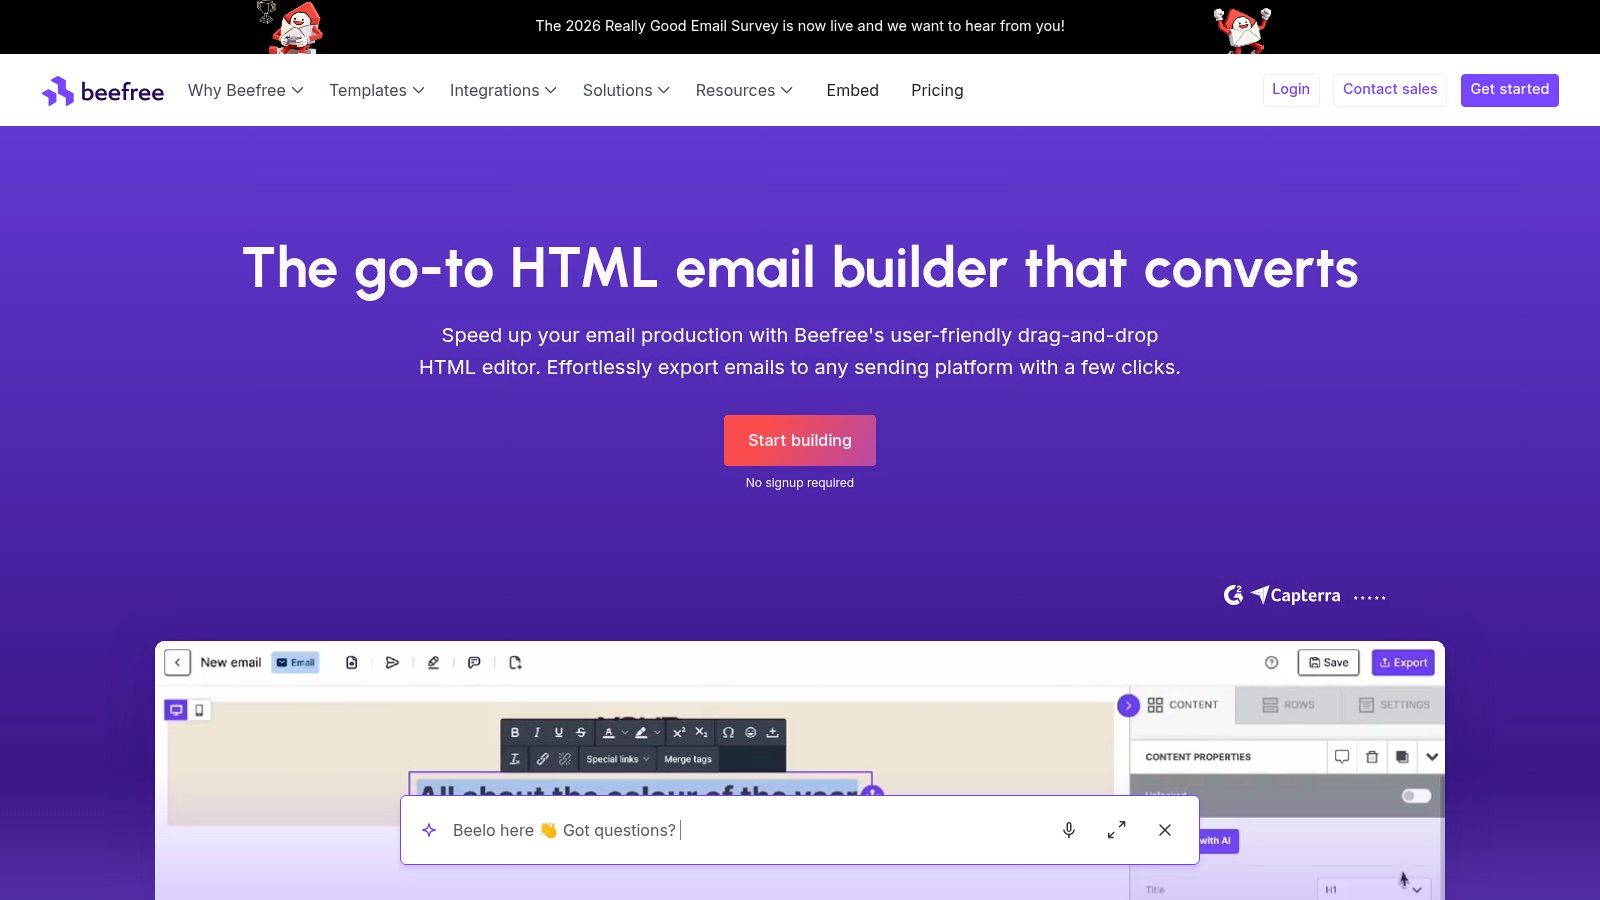Select the Embed navigation item
This screenshot has width=1600, height=900.
click(x=852, y=90)
